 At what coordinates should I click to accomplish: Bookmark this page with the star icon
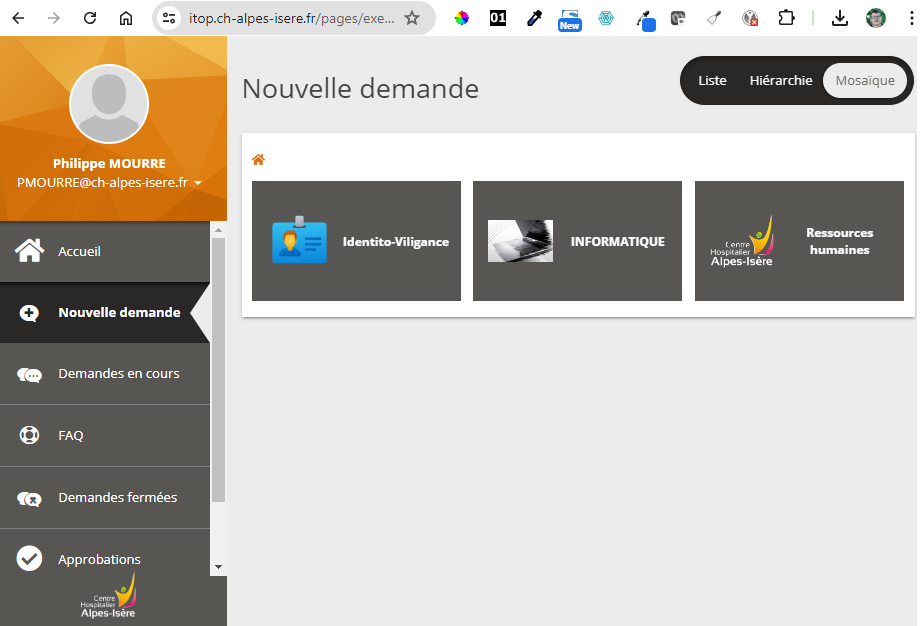[x=412, y=18]
